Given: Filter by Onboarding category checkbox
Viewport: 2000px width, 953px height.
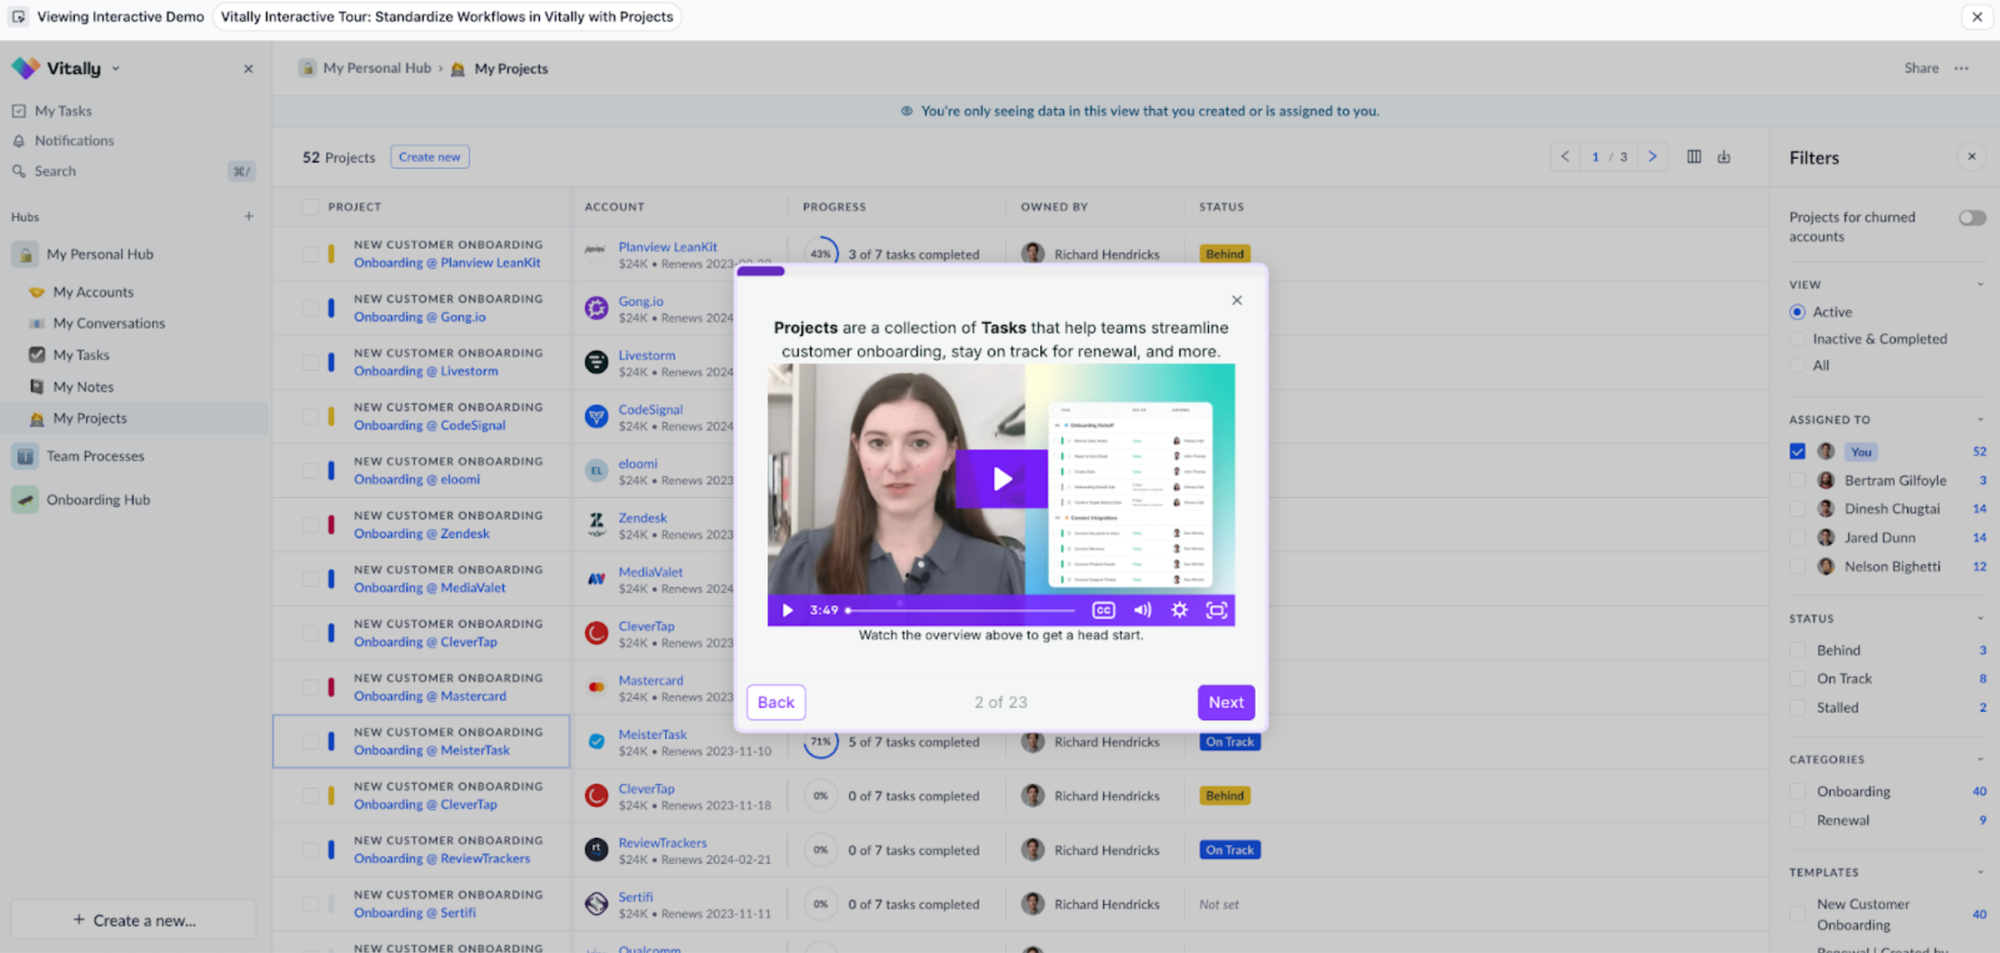Looking at the screenshot, I should (1797, 792).
